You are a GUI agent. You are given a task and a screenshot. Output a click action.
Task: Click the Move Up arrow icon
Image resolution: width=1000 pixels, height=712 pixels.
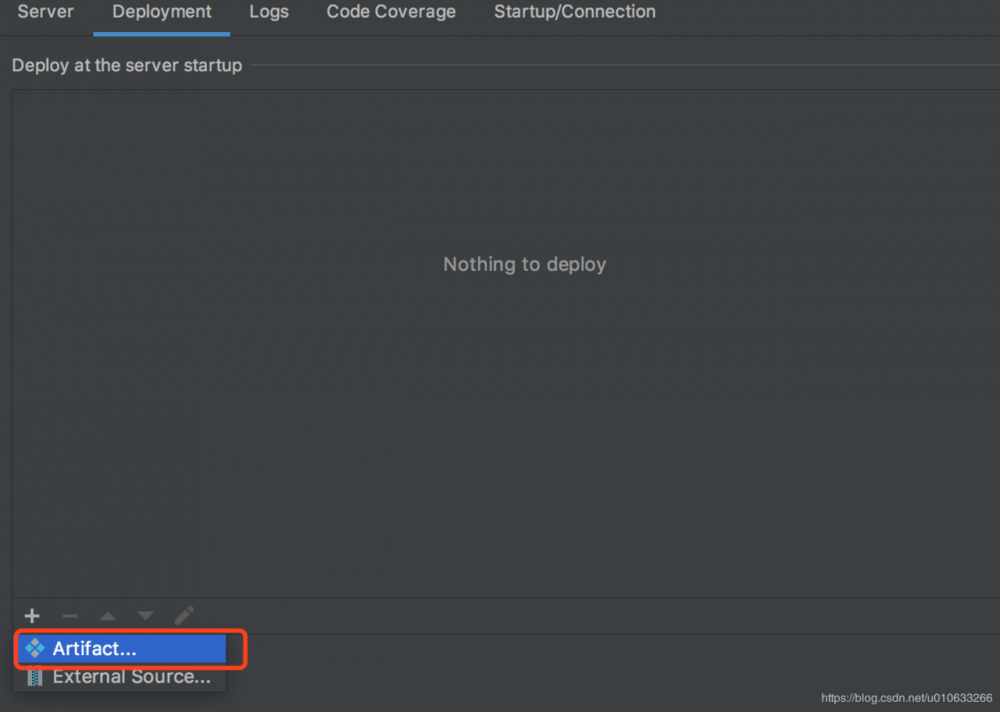(x=107, y=616)
